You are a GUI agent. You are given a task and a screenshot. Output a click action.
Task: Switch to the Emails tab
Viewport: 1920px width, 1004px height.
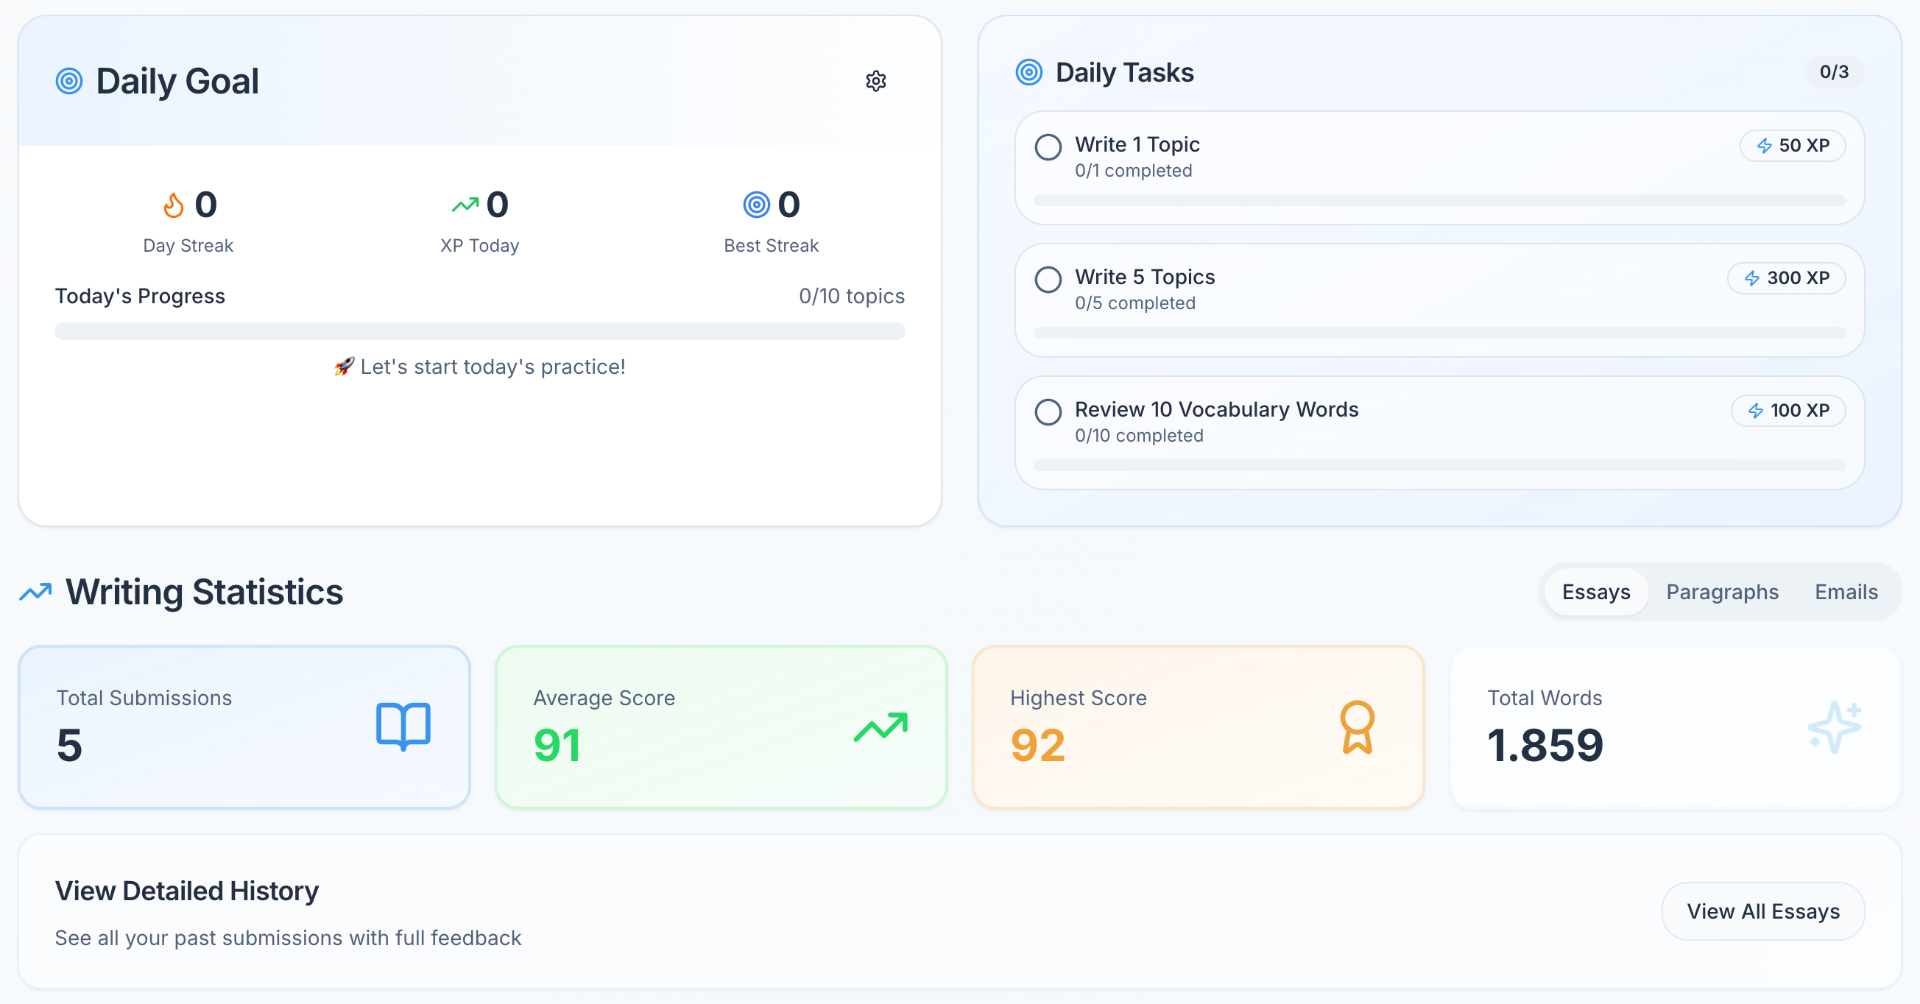1846,592
